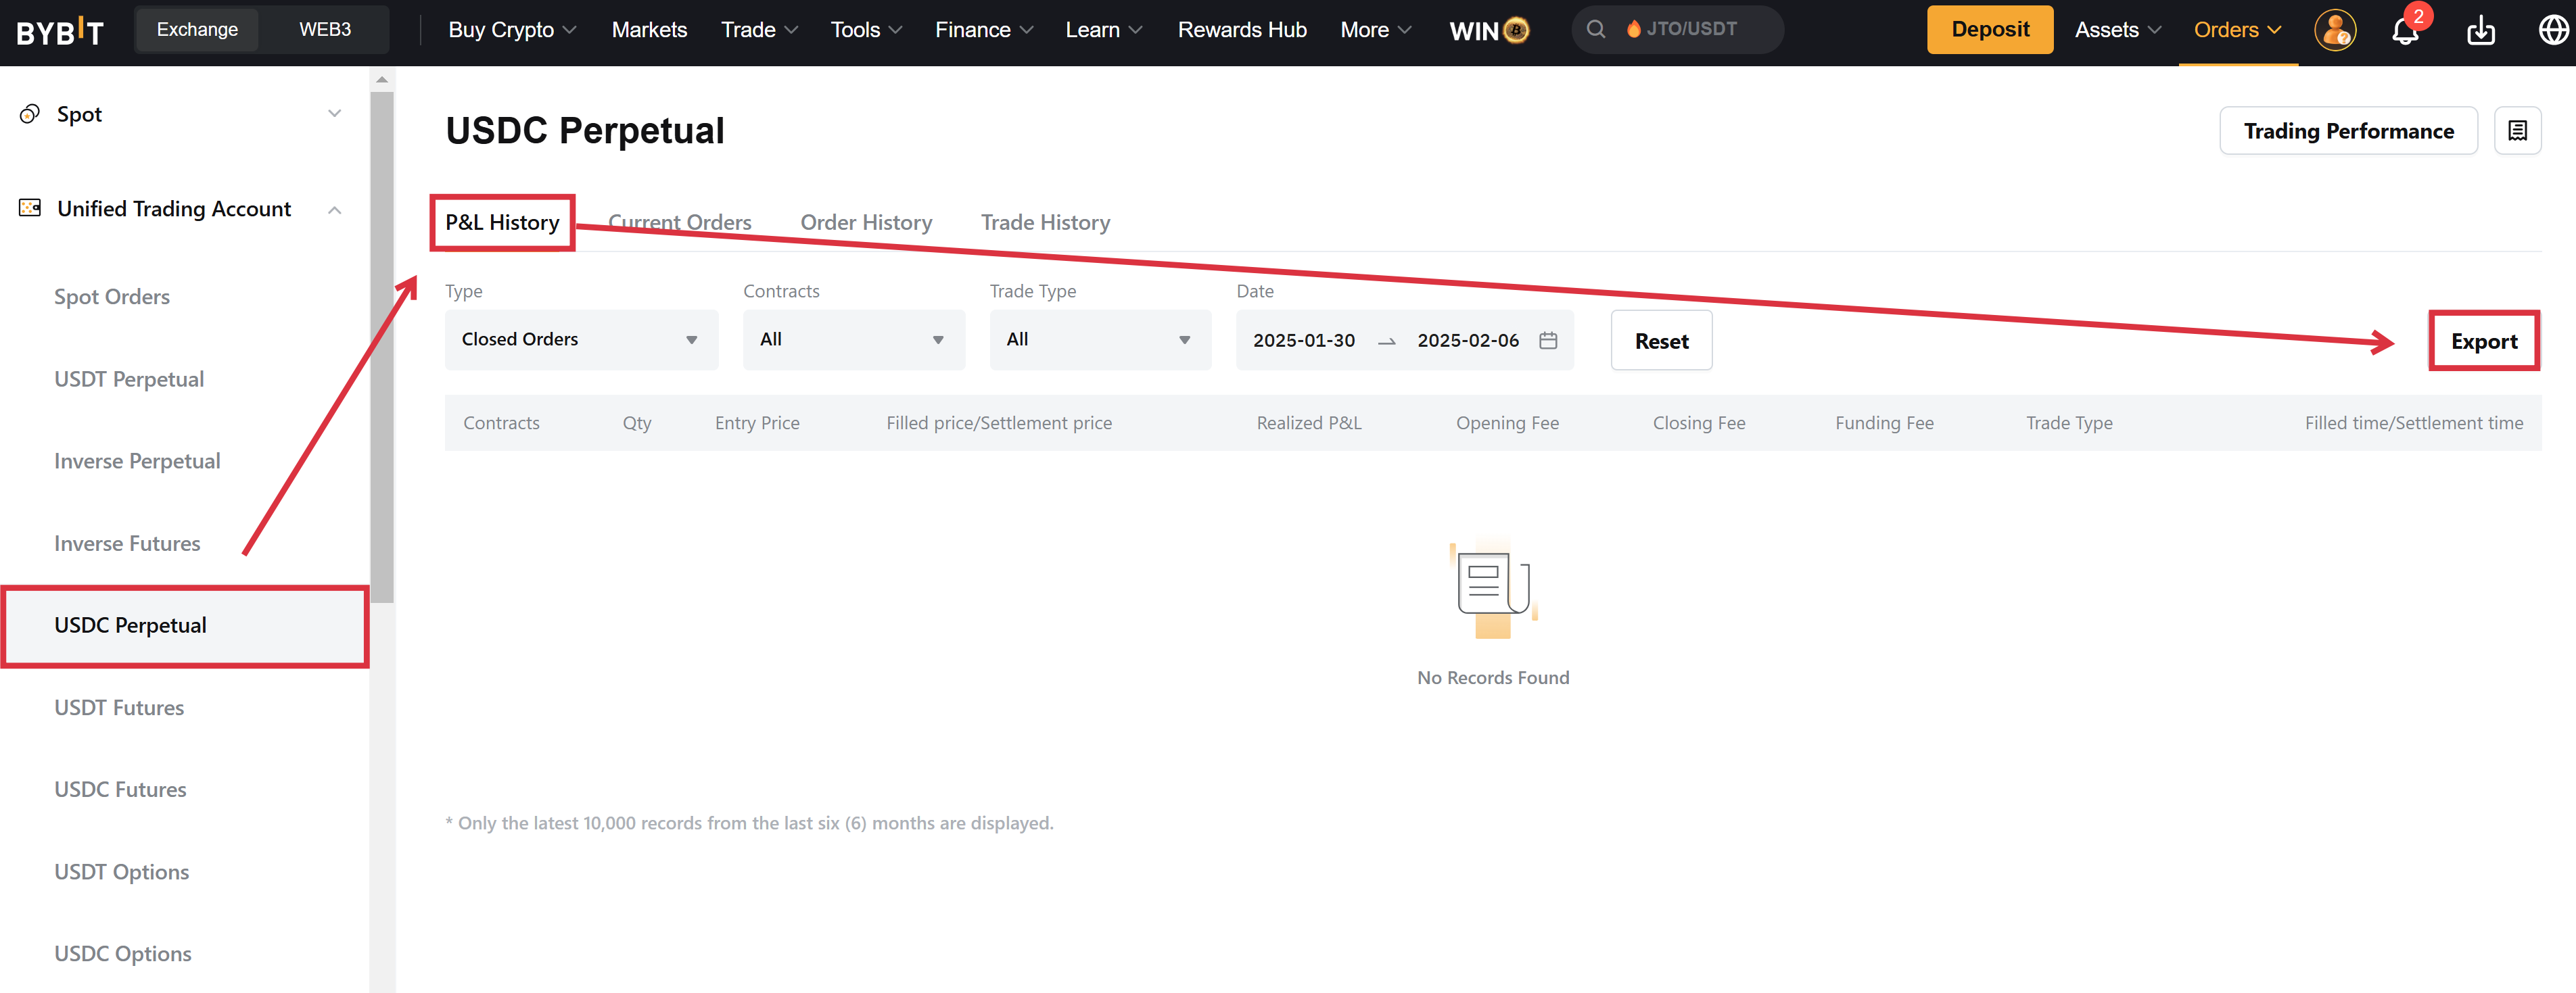This screenshot has height=993, width=2576.
Task: Open USDC Options in sidebar
Action: click(123, 954)
